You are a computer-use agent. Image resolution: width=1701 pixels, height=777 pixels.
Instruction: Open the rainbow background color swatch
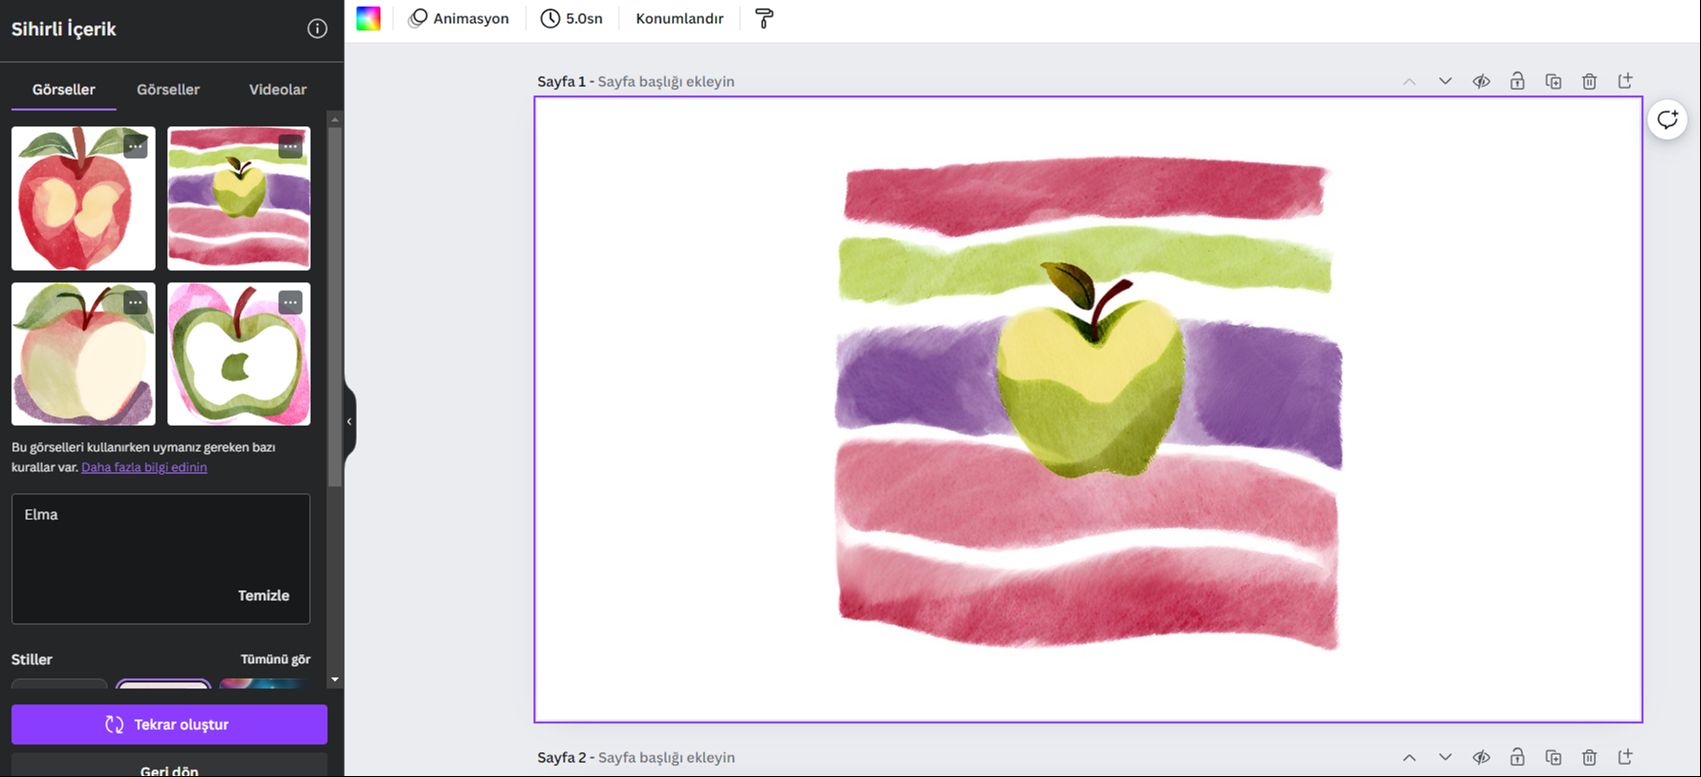(x=368, y=18)
